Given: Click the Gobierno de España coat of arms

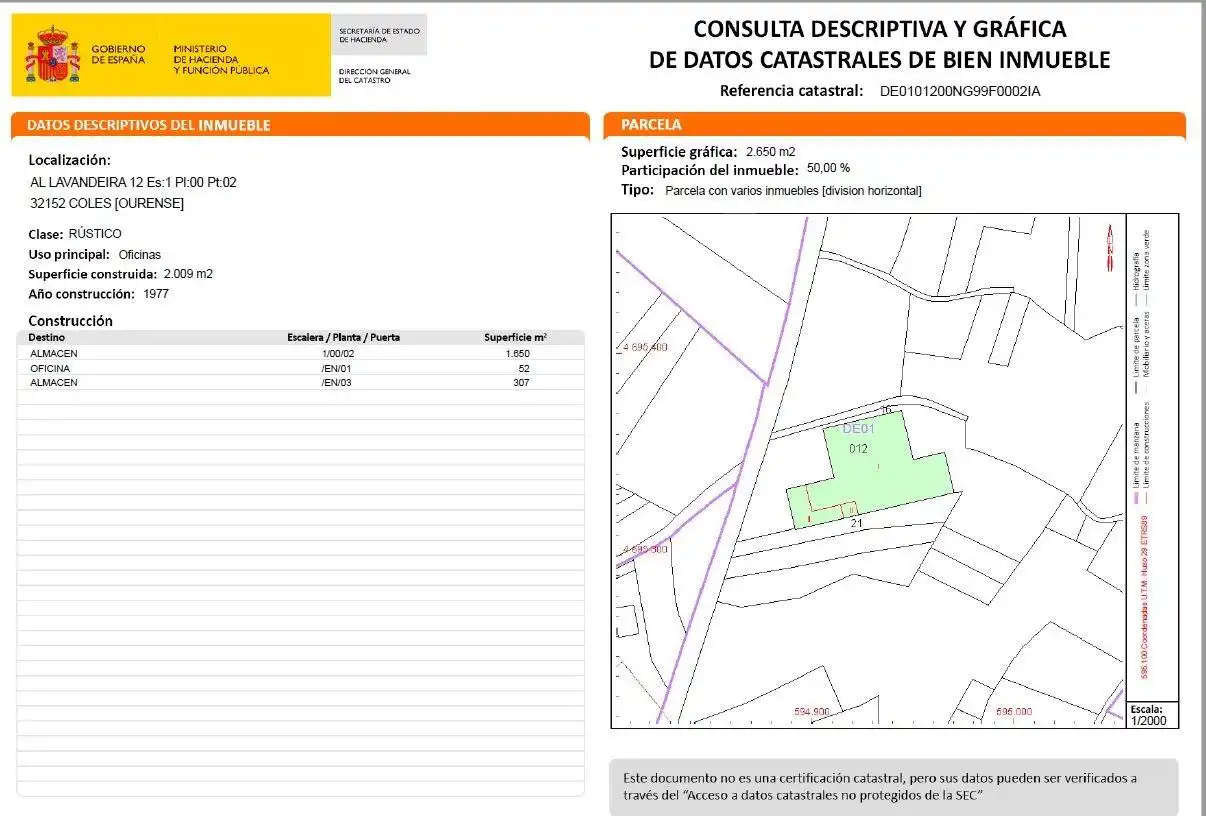Looking at the screenshot, I should pos(52,55).
